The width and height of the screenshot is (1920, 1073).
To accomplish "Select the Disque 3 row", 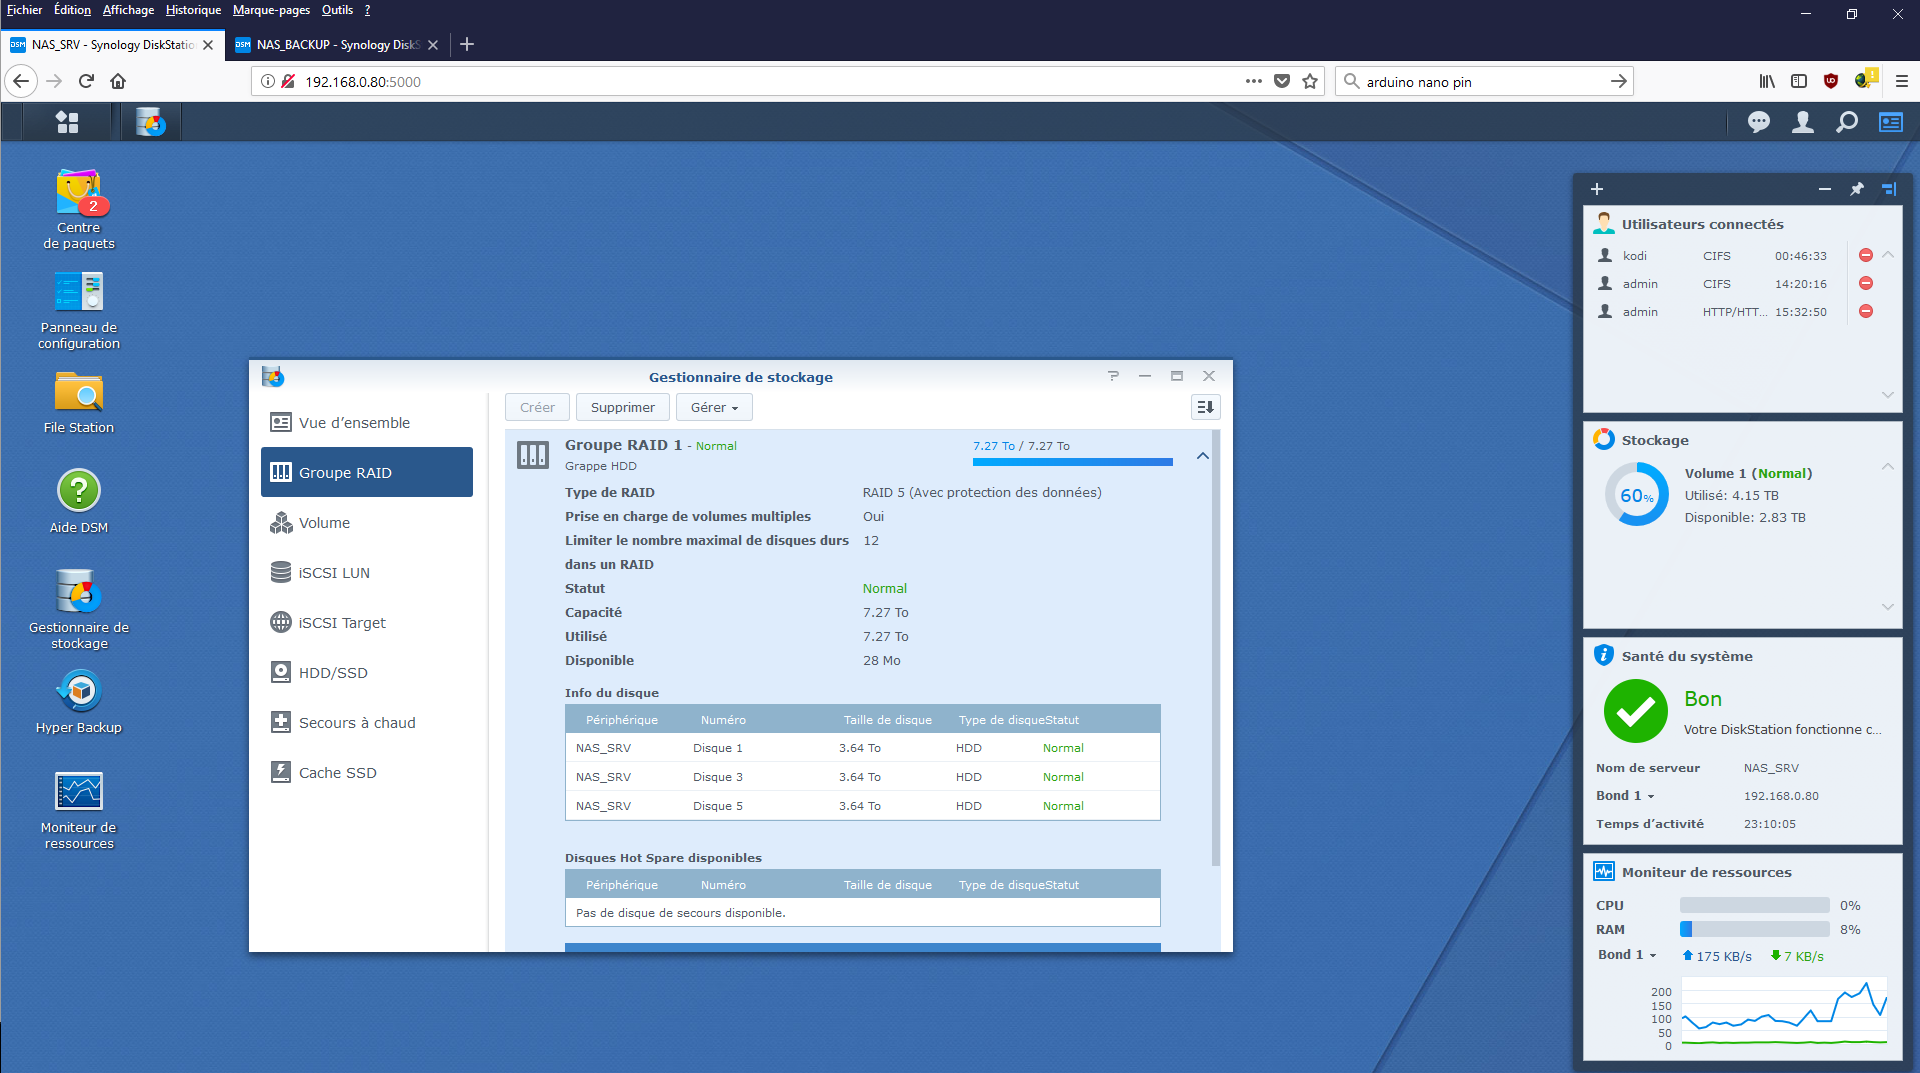I will point(862,777).
